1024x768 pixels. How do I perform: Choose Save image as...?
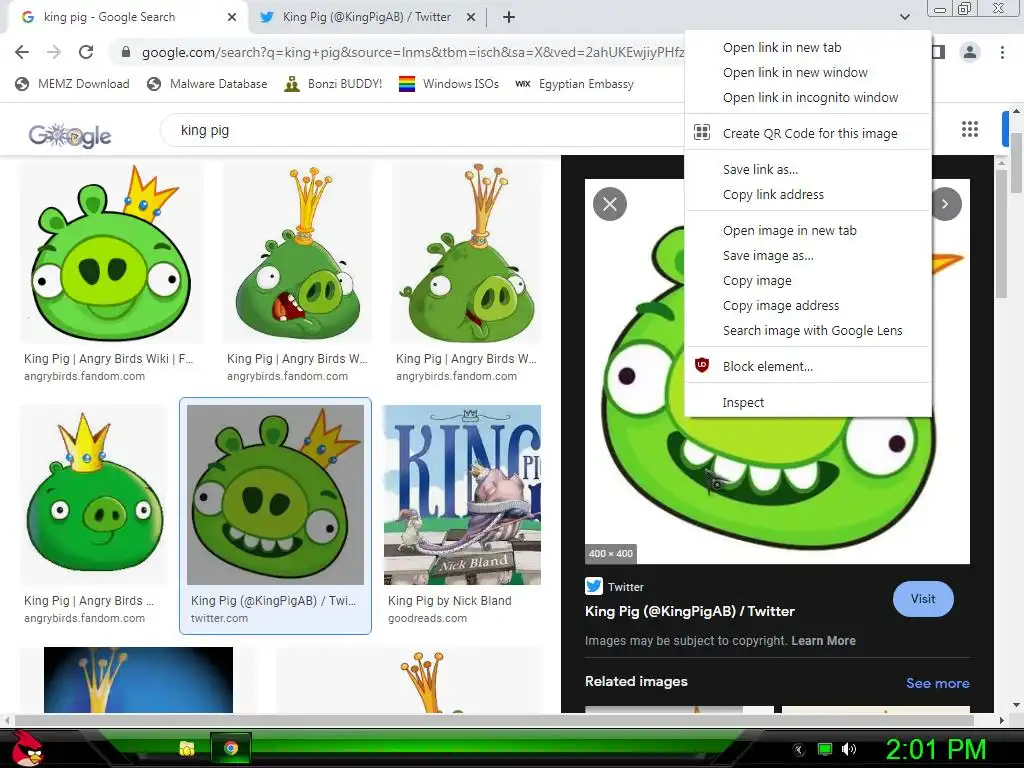[x=808, y=255]
